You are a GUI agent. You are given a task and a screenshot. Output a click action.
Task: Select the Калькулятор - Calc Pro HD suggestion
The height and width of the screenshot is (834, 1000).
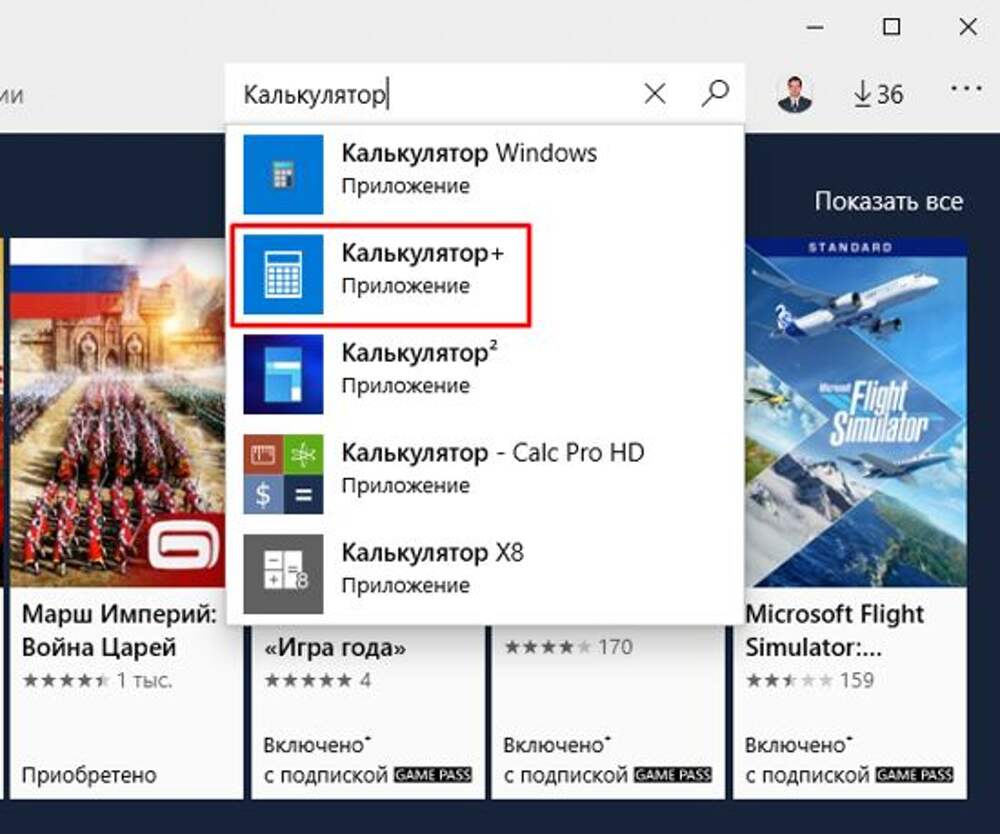[x=485, y=474]
